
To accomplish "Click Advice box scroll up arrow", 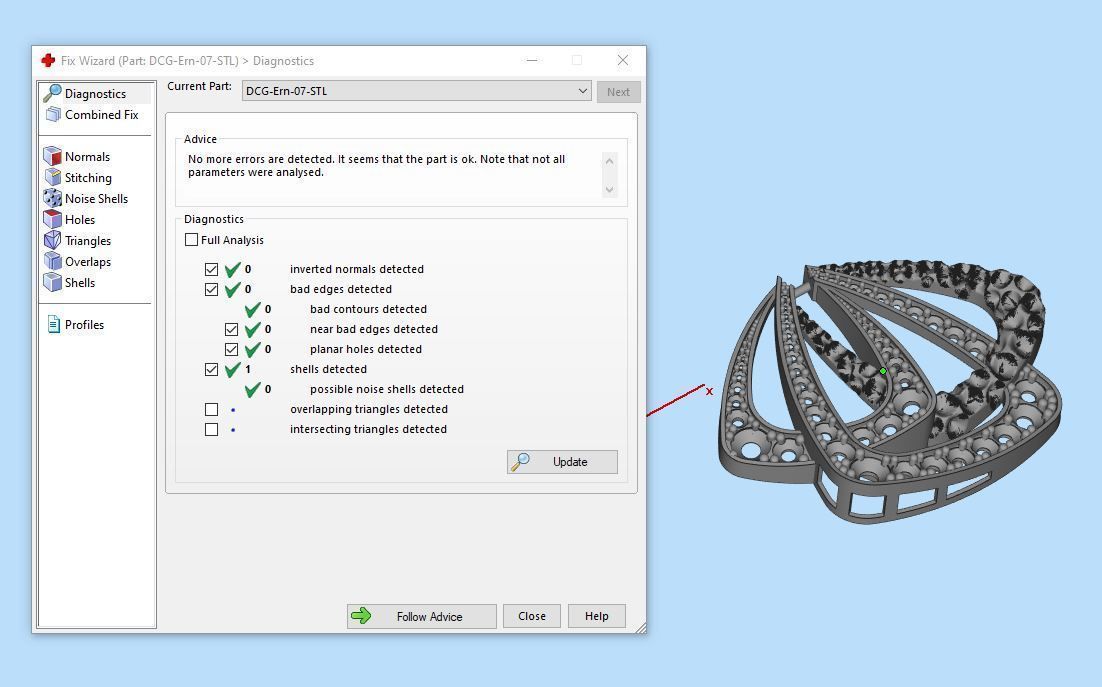I will [609, 161].
